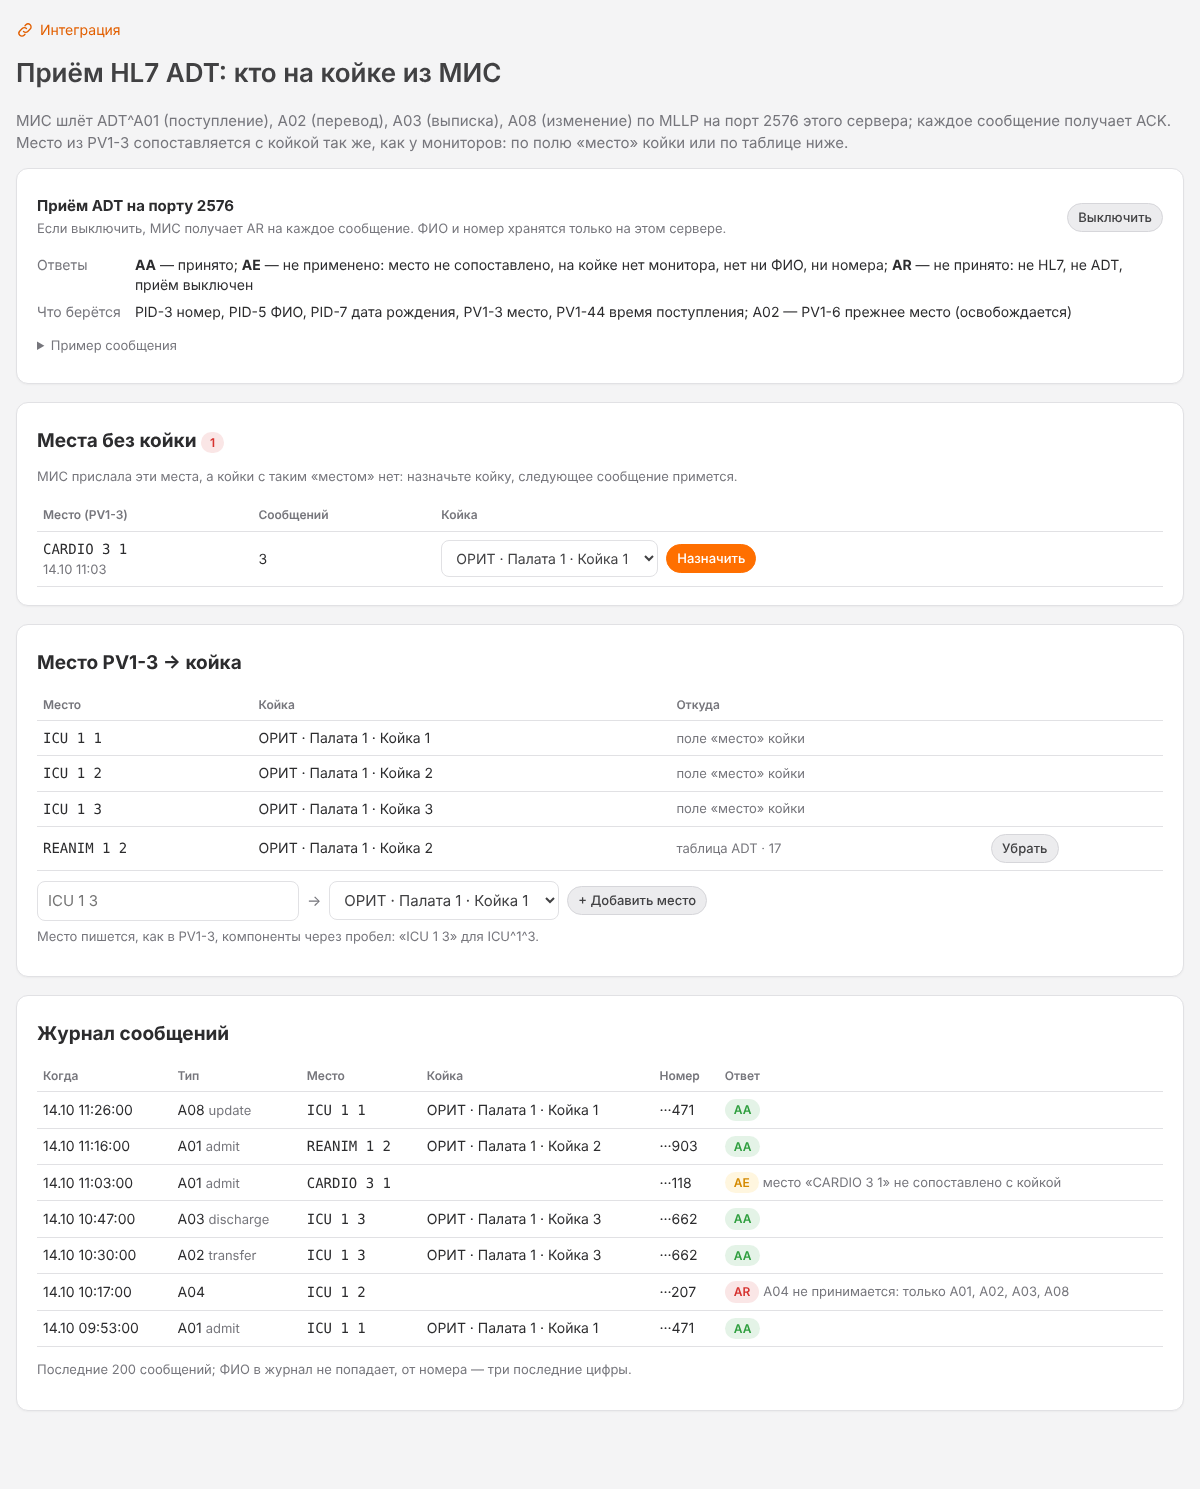
Task: Click the red "1" badge next to "Места без койки"
Action: click(212, 442)
